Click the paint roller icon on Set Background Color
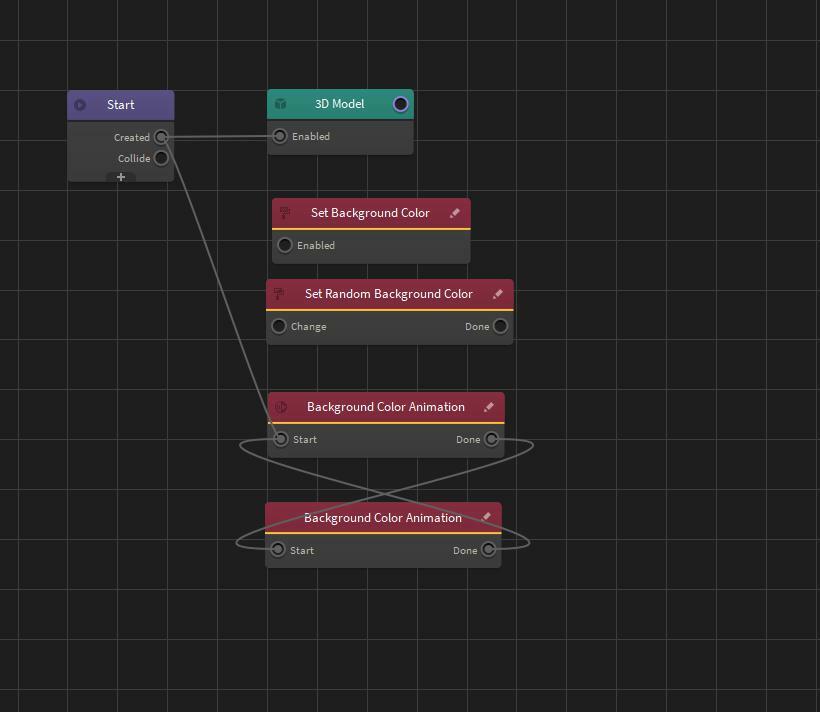820x712 pixels. 285,213
